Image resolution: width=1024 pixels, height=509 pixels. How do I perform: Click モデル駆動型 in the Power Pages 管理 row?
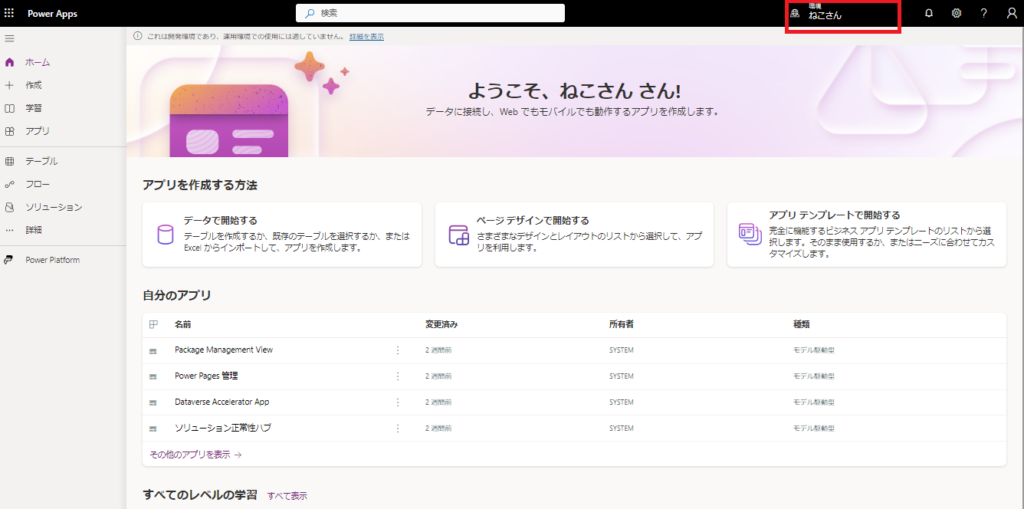pyautogui.click(x=814, y=376)
